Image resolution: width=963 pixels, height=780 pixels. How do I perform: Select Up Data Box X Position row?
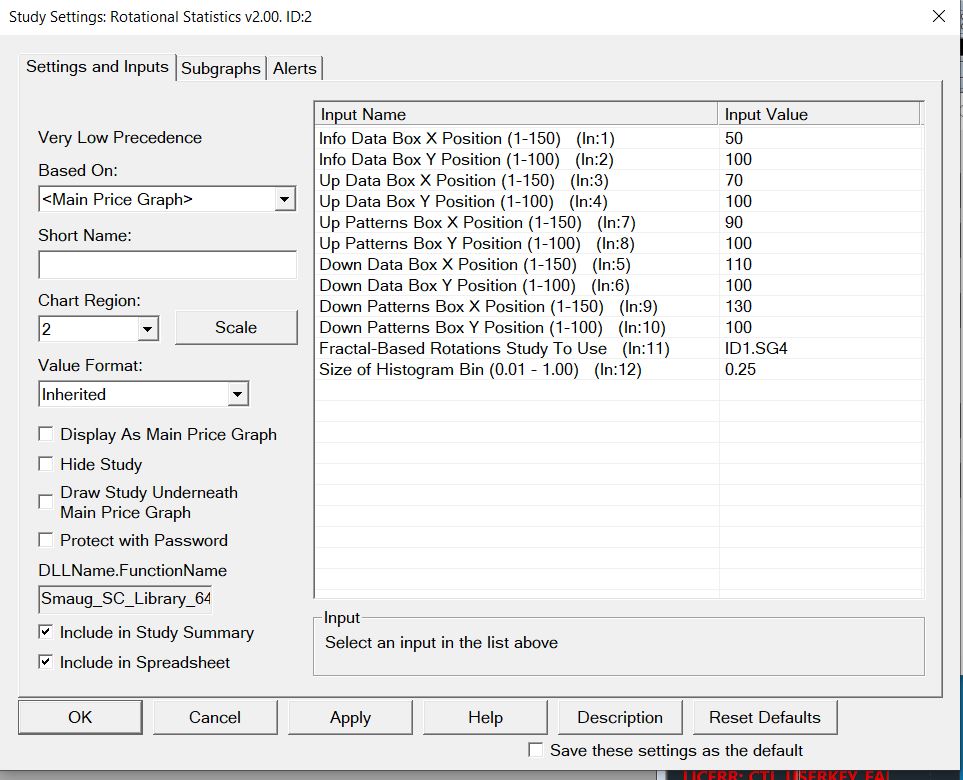click(x=618, y=181)
